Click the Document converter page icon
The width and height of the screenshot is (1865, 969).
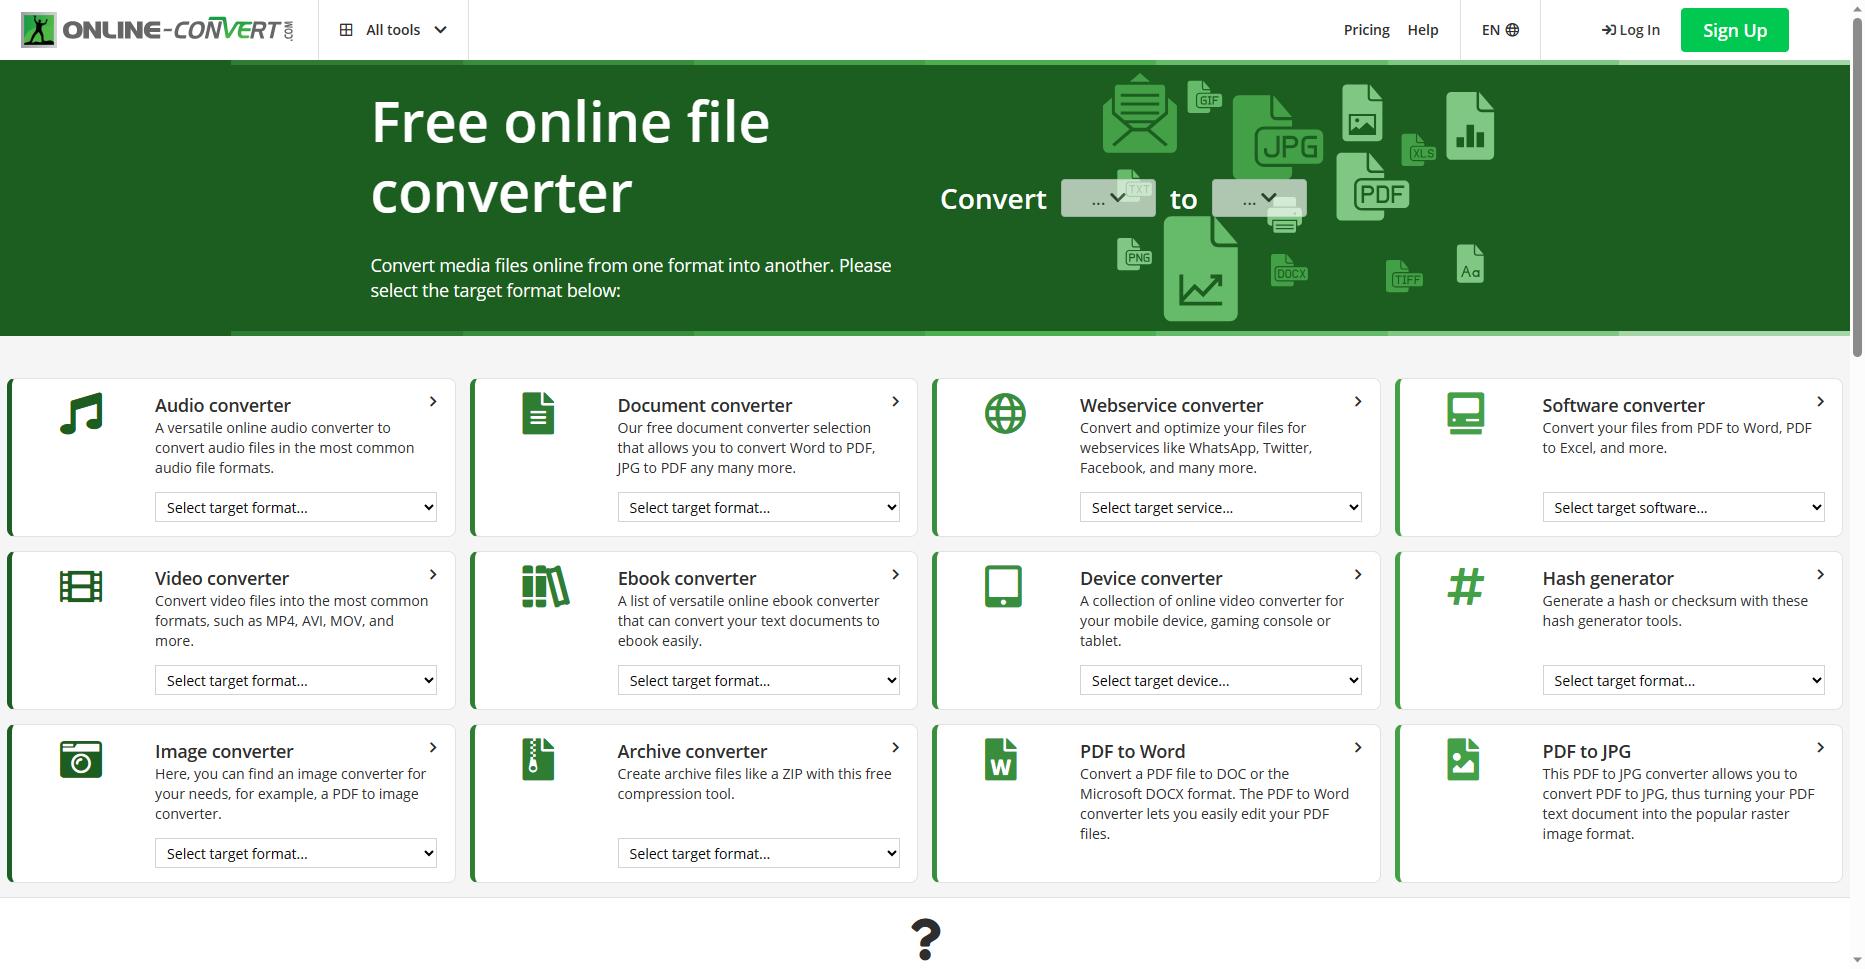tap(539, 411)
